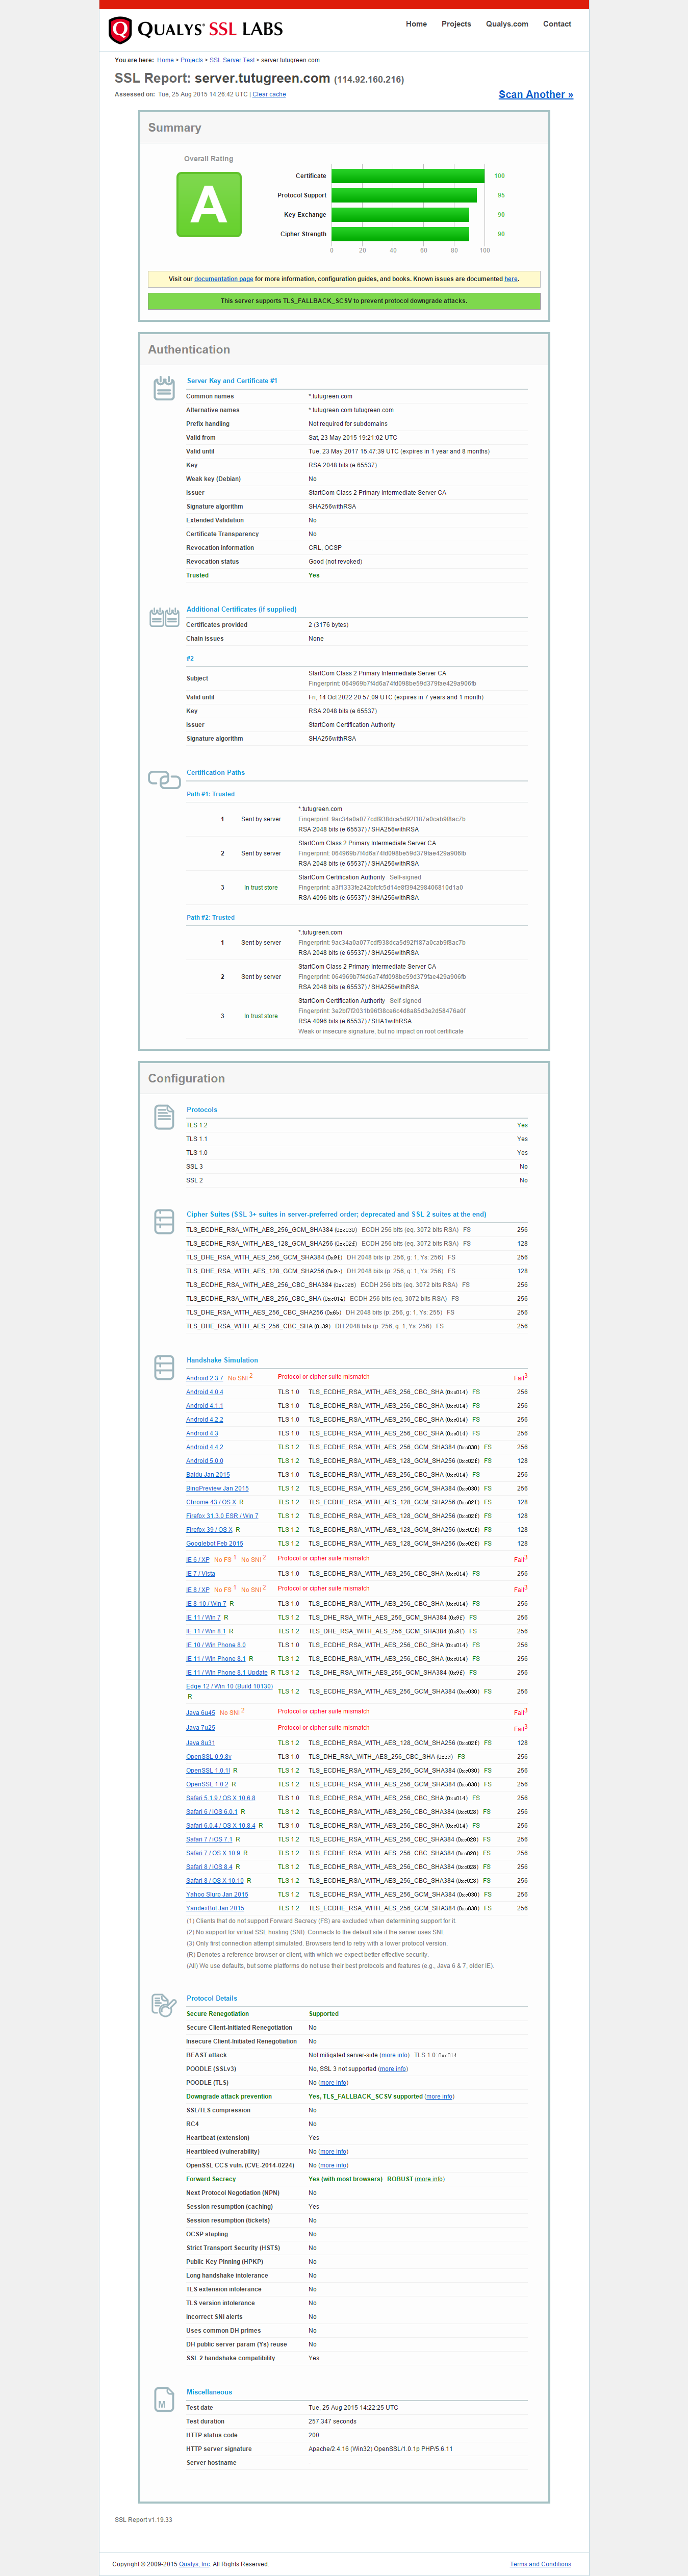Open the OpenSSL 0.9.8y handshake link
Viewport: 688px width, 2576px height.
click(208, 1757)
